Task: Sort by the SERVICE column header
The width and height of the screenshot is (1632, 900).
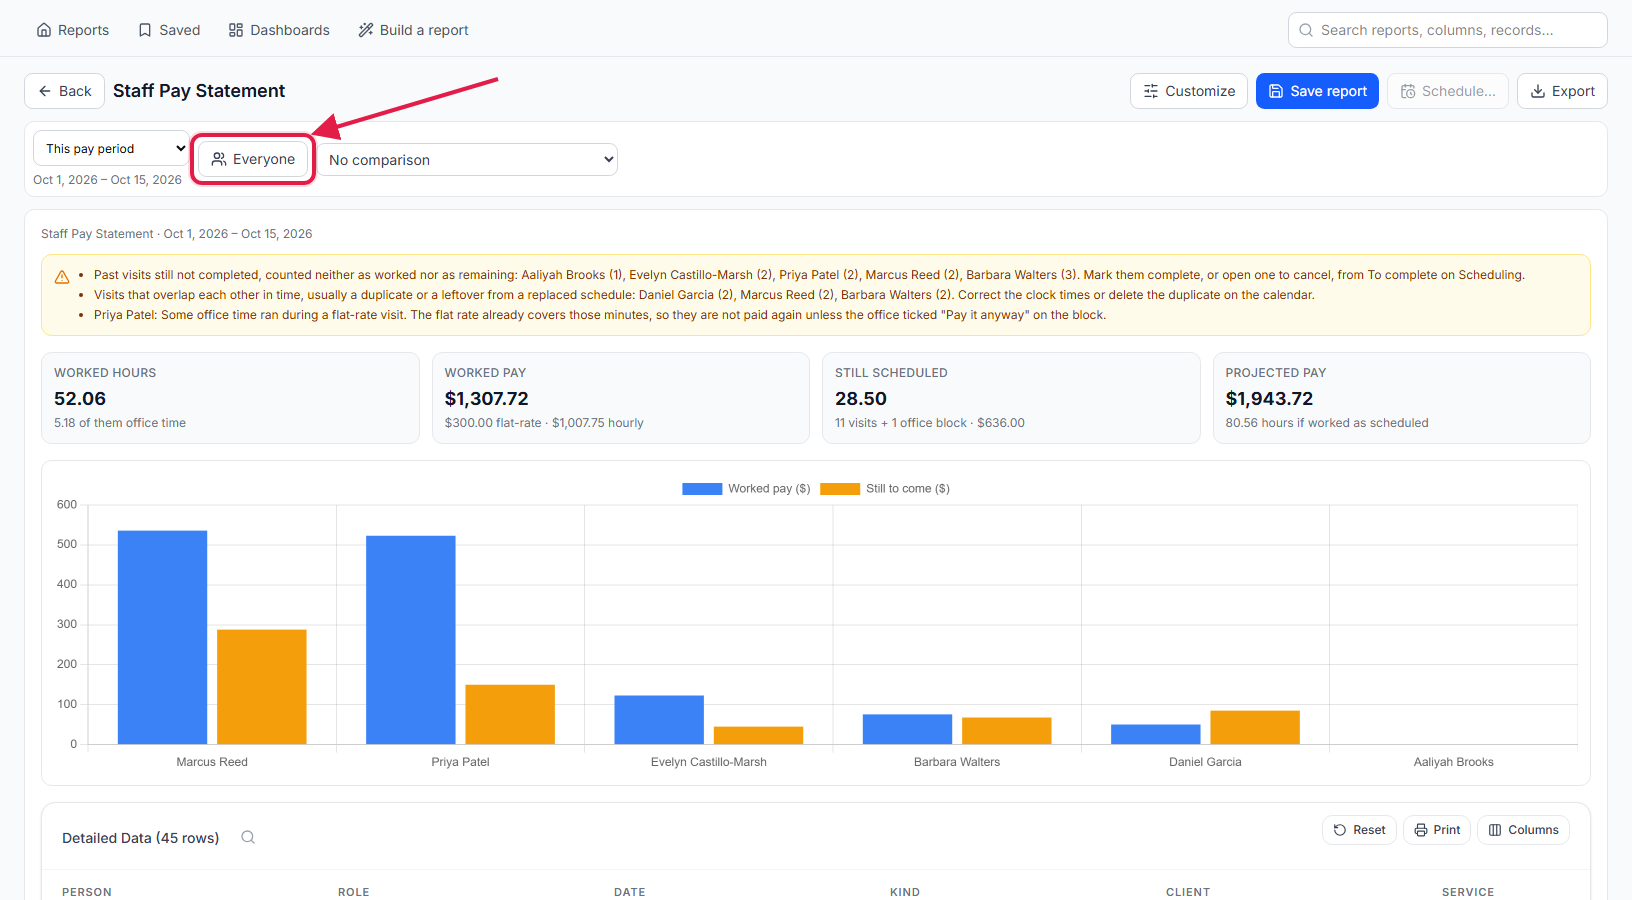Action: tap(1468, 892)
